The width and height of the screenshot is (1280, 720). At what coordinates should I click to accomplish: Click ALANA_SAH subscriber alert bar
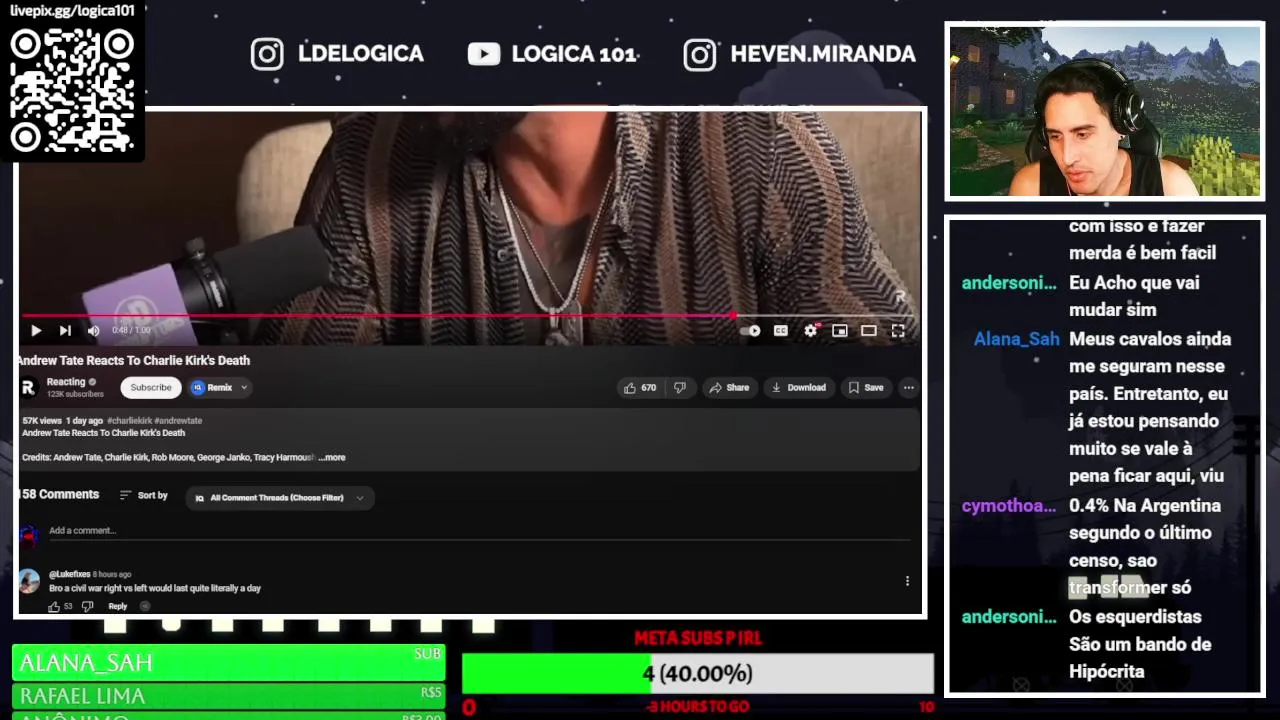pyautogui.click(x=228, y=663)
